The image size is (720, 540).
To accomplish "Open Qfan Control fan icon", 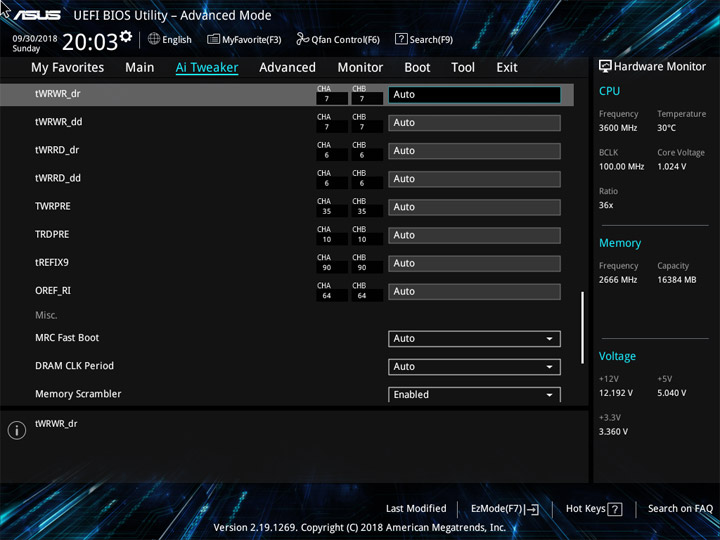I will (x=303, y=39).
